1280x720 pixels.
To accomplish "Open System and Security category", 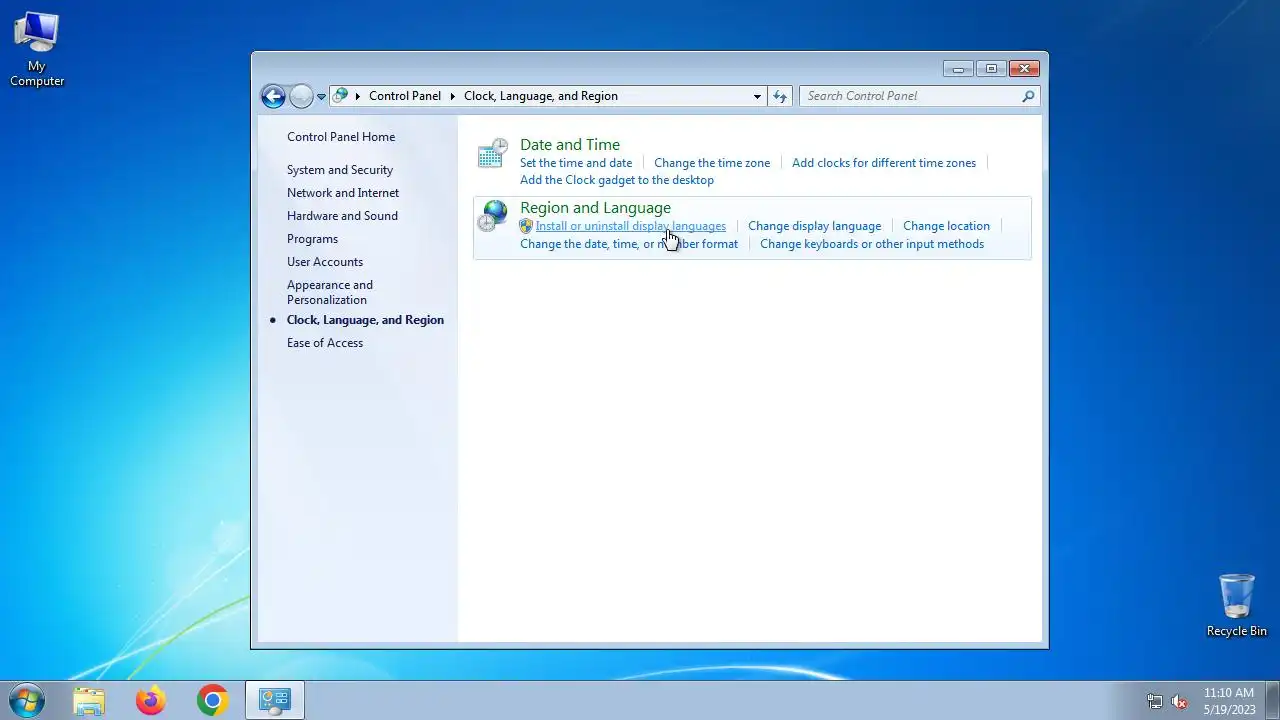I will click(x=340, y=170).
